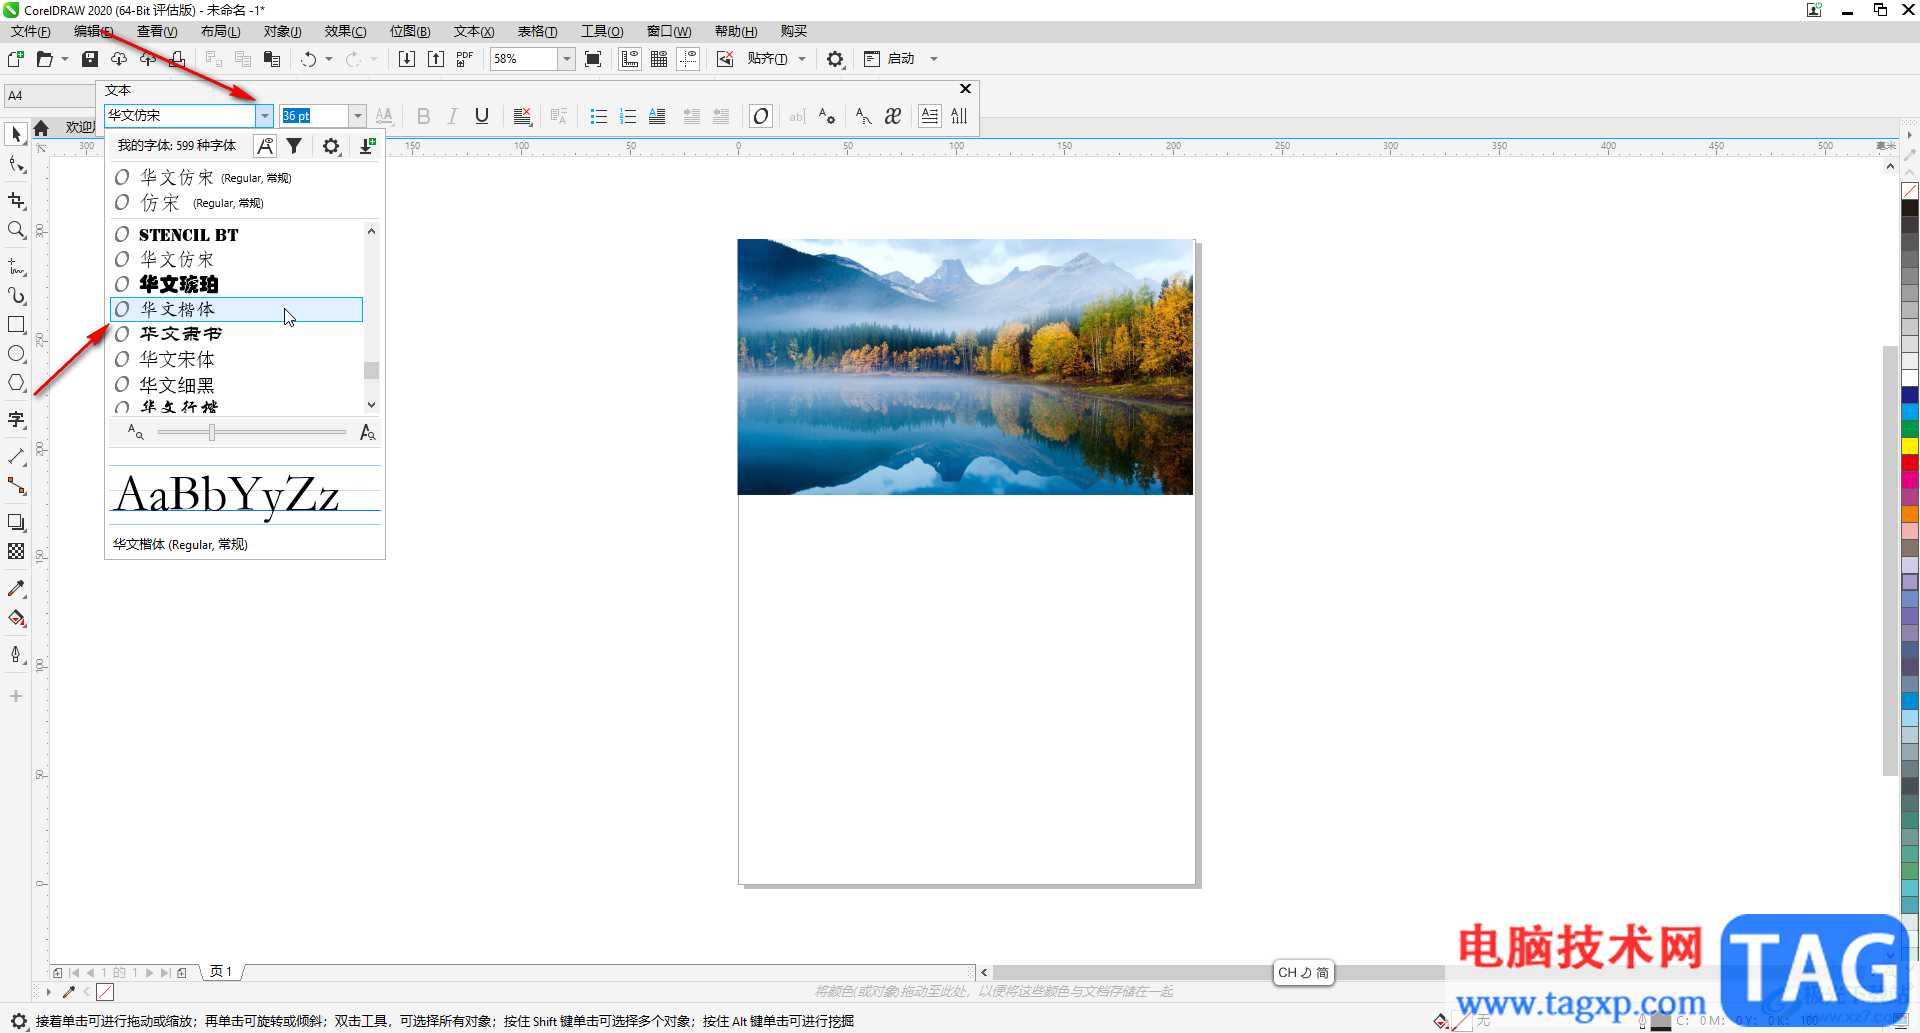Click the Import icon
Screen dimensions: 1920x1033
click(407, 59)
